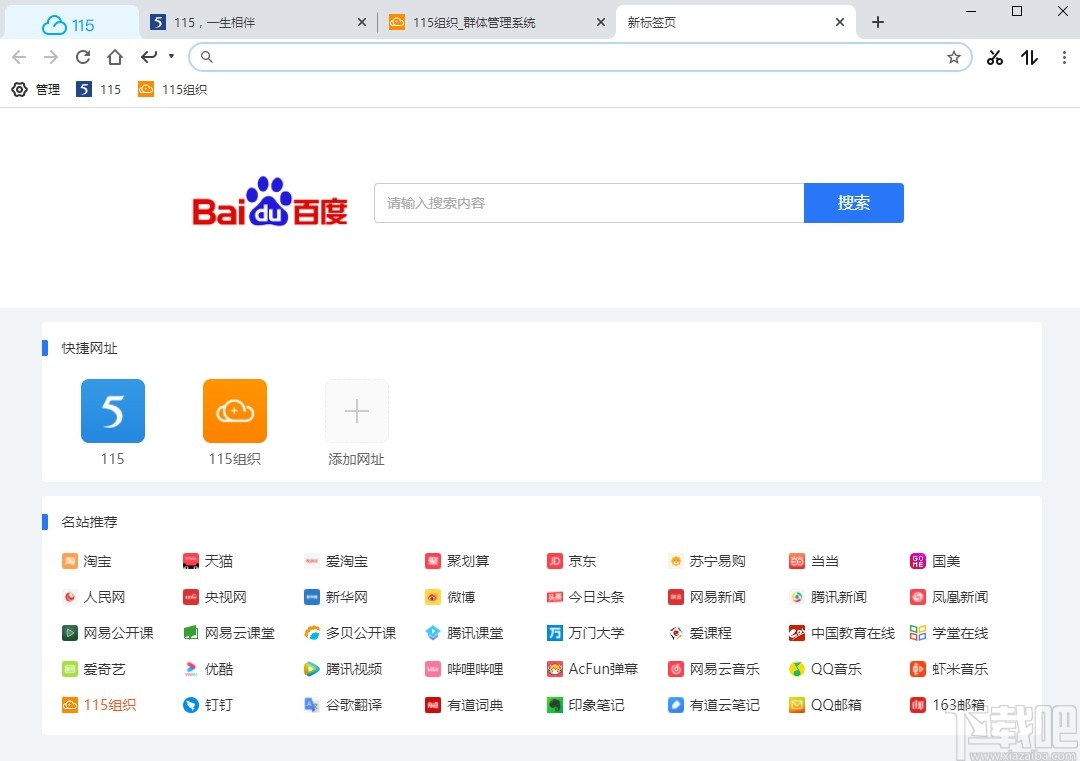Screen dimensions: 1080x761
Task: Focus the 请输入搜索内容 search box
Action: point(589,203)
